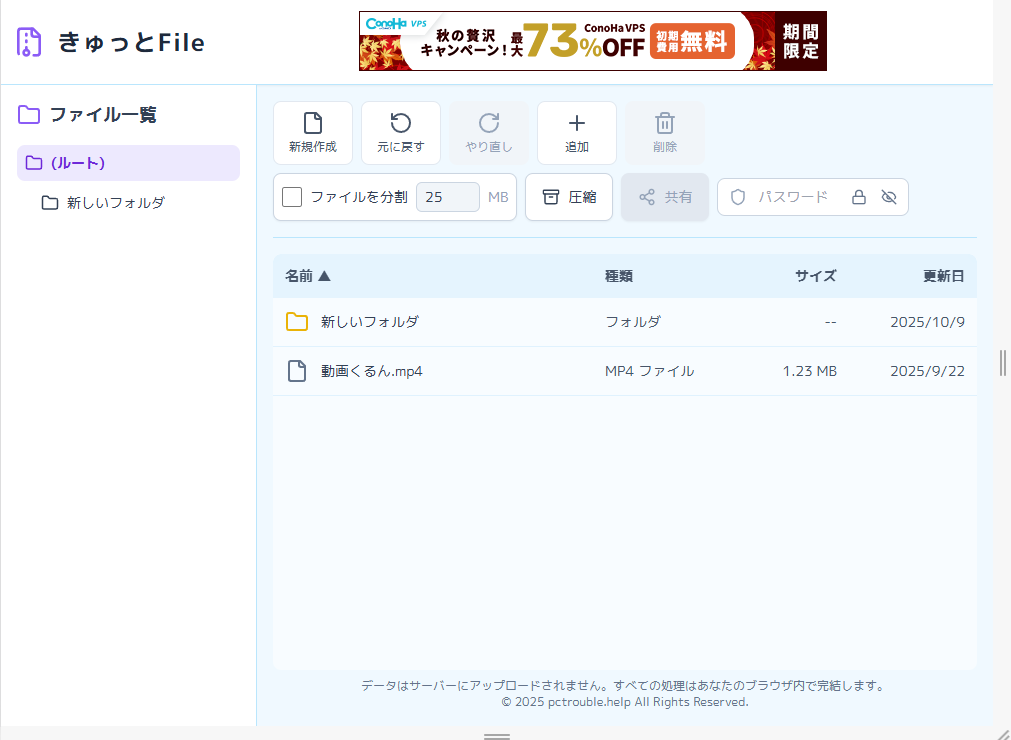Viewport: 1011px width, 740px height.
Task: Click the 新規作成 new file icon
Action: click(312, 123)
